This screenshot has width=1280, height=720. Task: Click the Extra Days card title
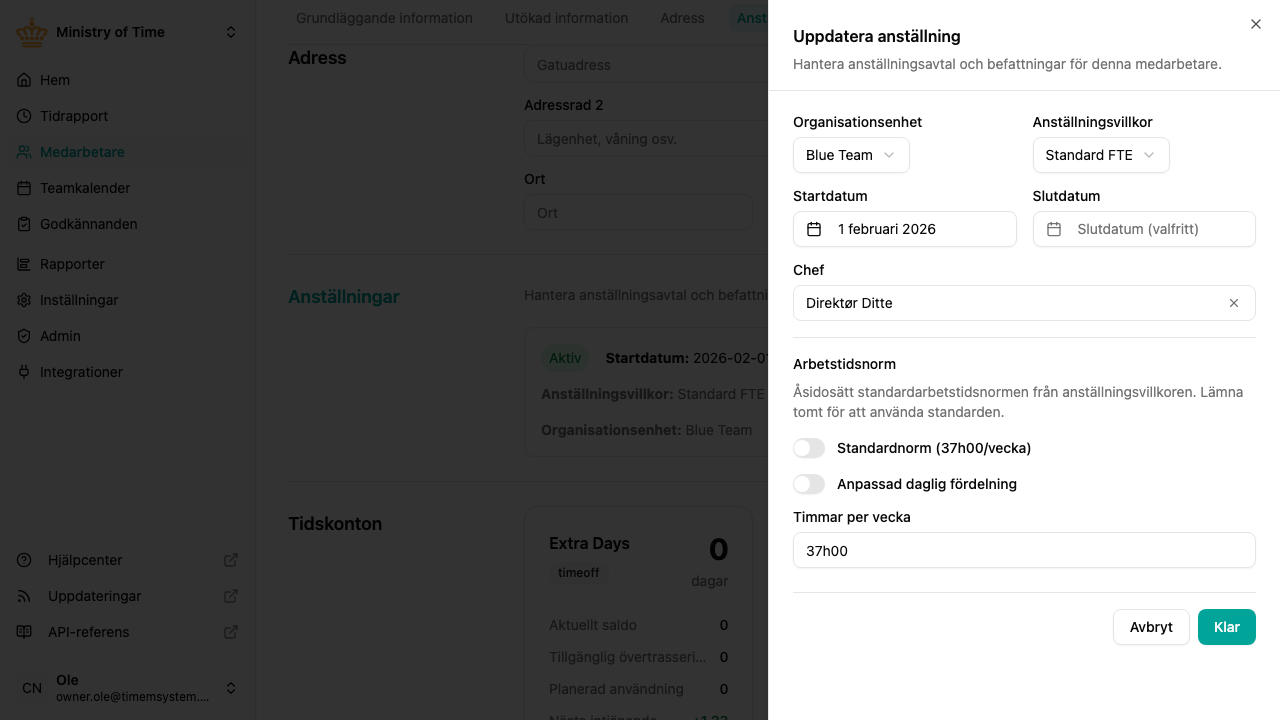(589, 544)
